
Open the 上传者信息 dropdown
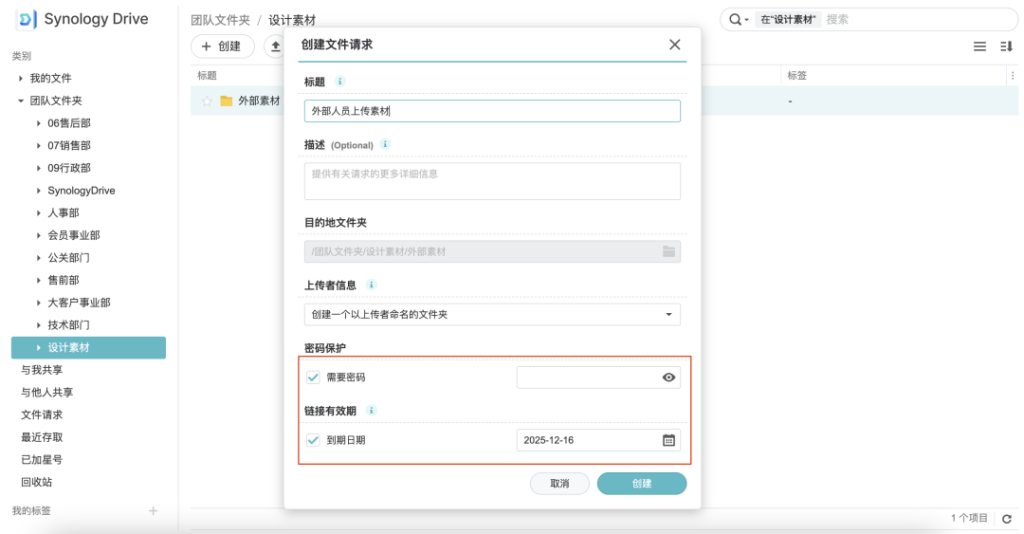point(492,315)
